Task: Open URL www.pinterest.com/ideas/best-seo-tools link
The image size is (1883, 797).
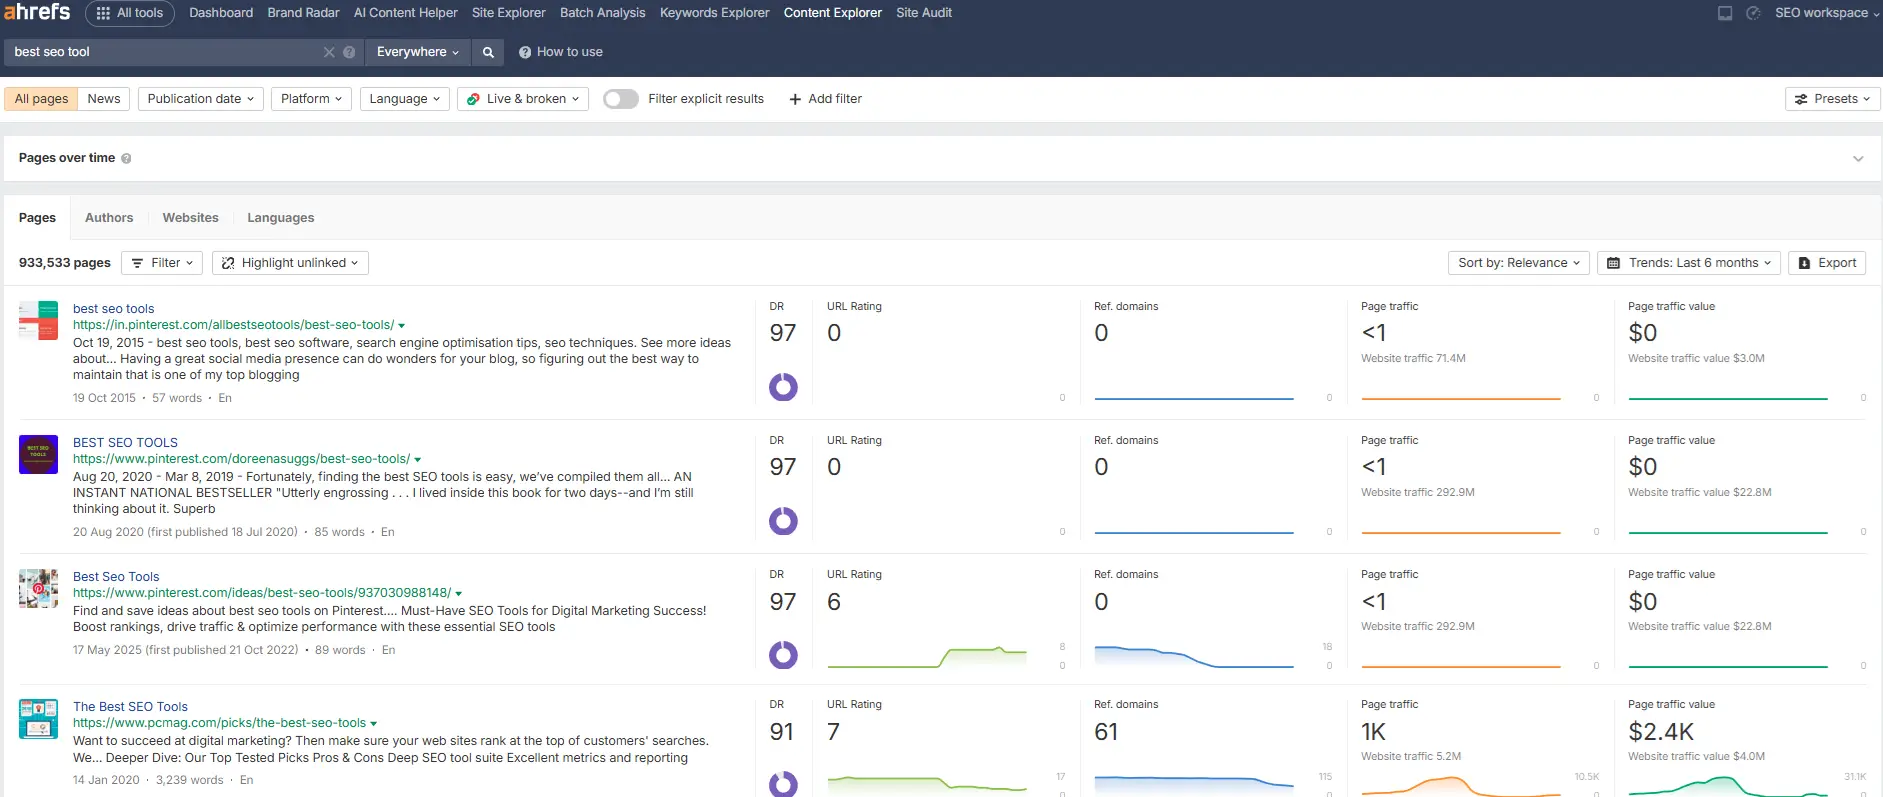Action: [x=262, y=593]
